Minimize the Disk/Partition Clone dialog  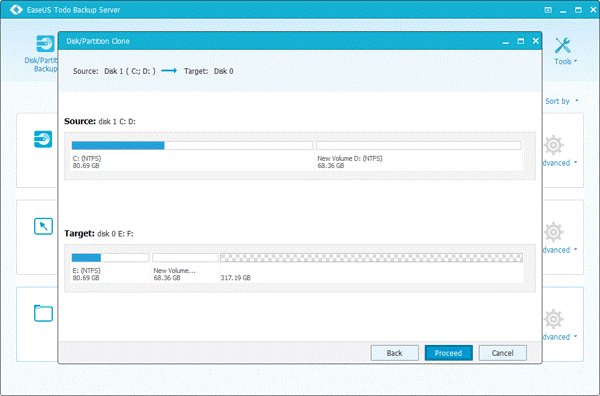coord(506,41)
